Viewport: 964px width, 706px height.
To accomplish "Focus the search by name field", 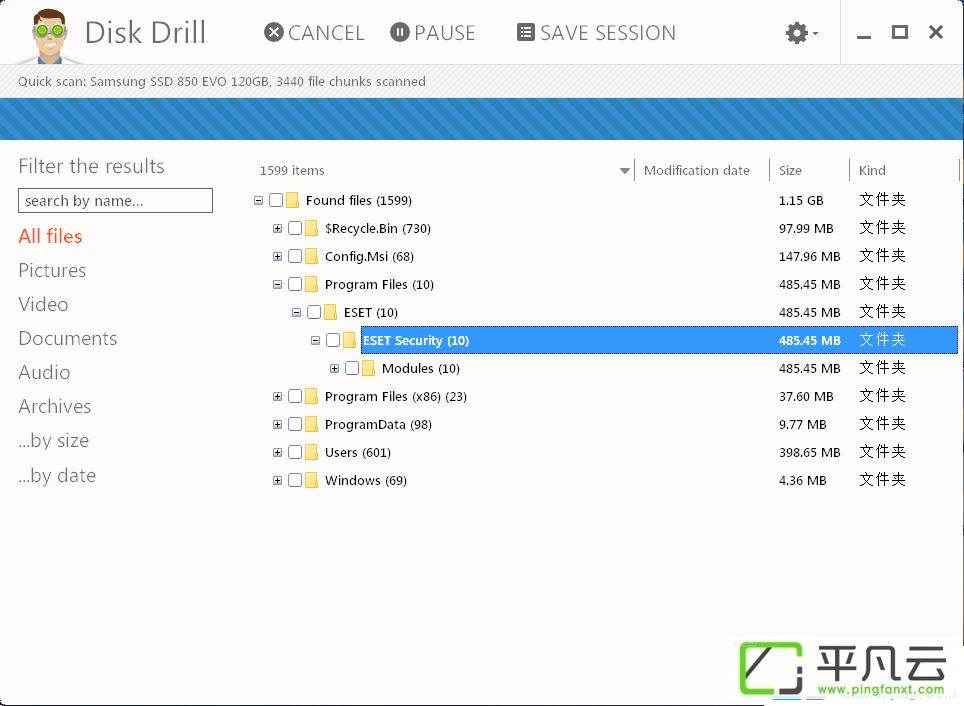I will (x=116, y=201).
